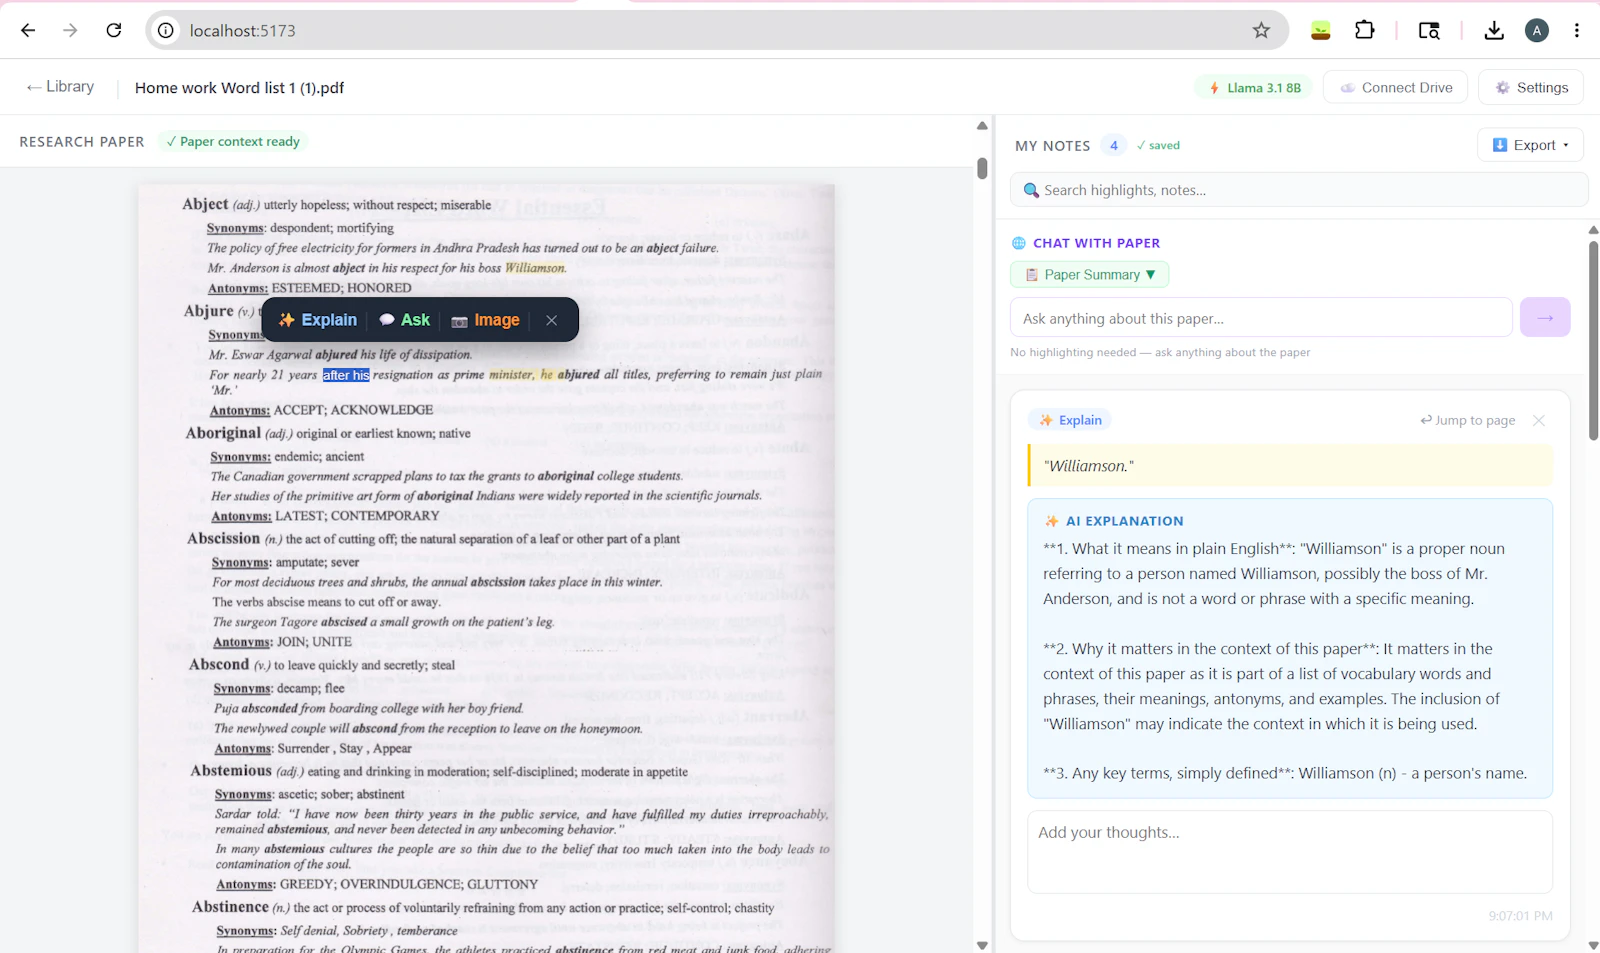Click Ask anything about this paper field
1600x953 pixels.
[1261, 318]
